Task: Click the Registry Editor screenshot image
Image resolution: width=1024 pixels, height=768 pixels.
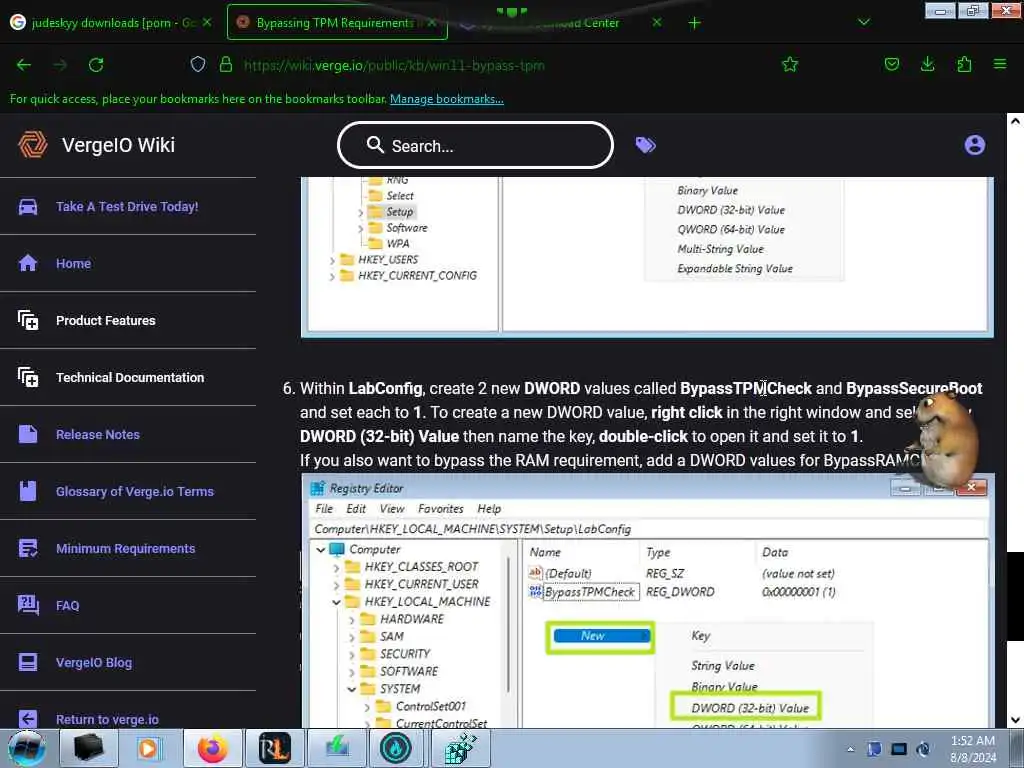Action: pos(648,601)
